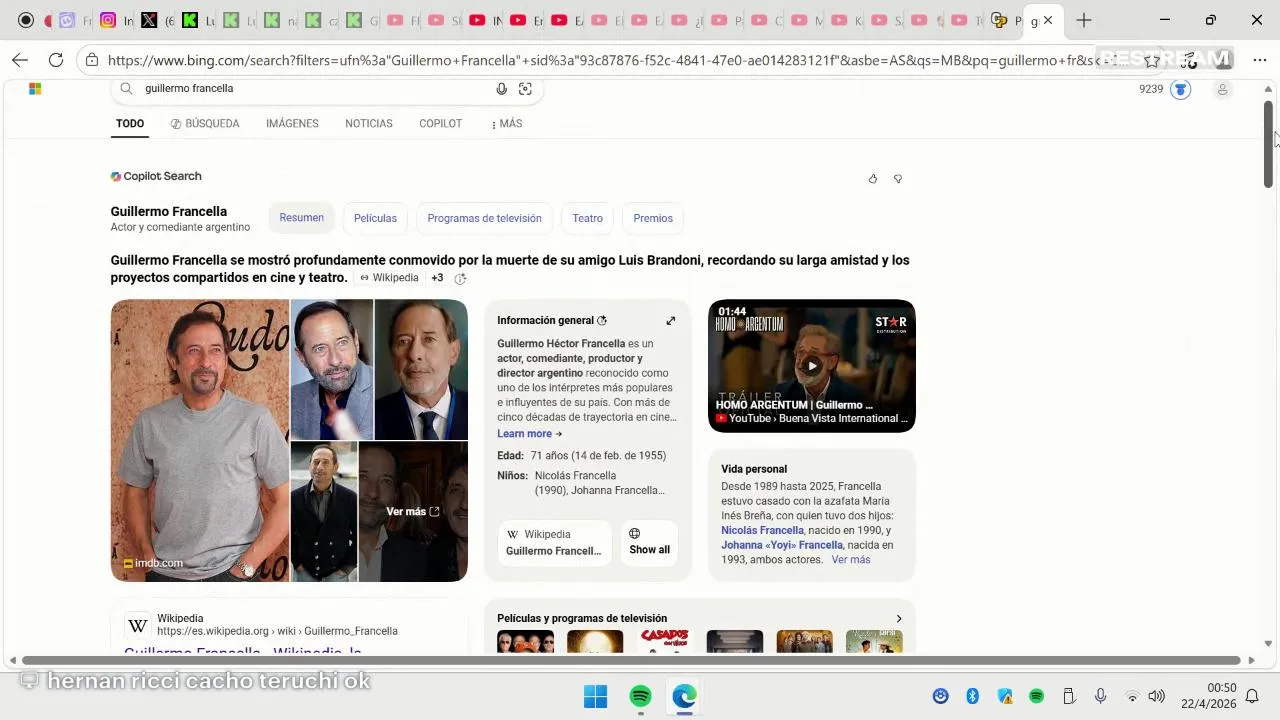Expand the MÁS menu

point(507,124)
